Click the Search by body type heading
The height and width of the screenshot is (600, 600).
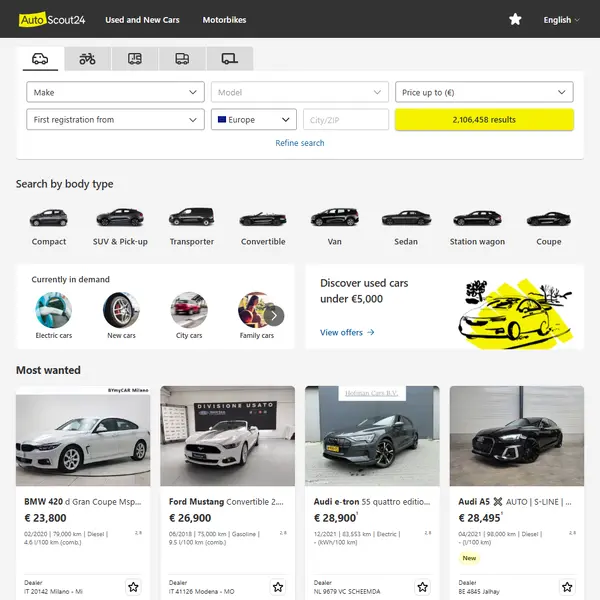coord(65,184)
